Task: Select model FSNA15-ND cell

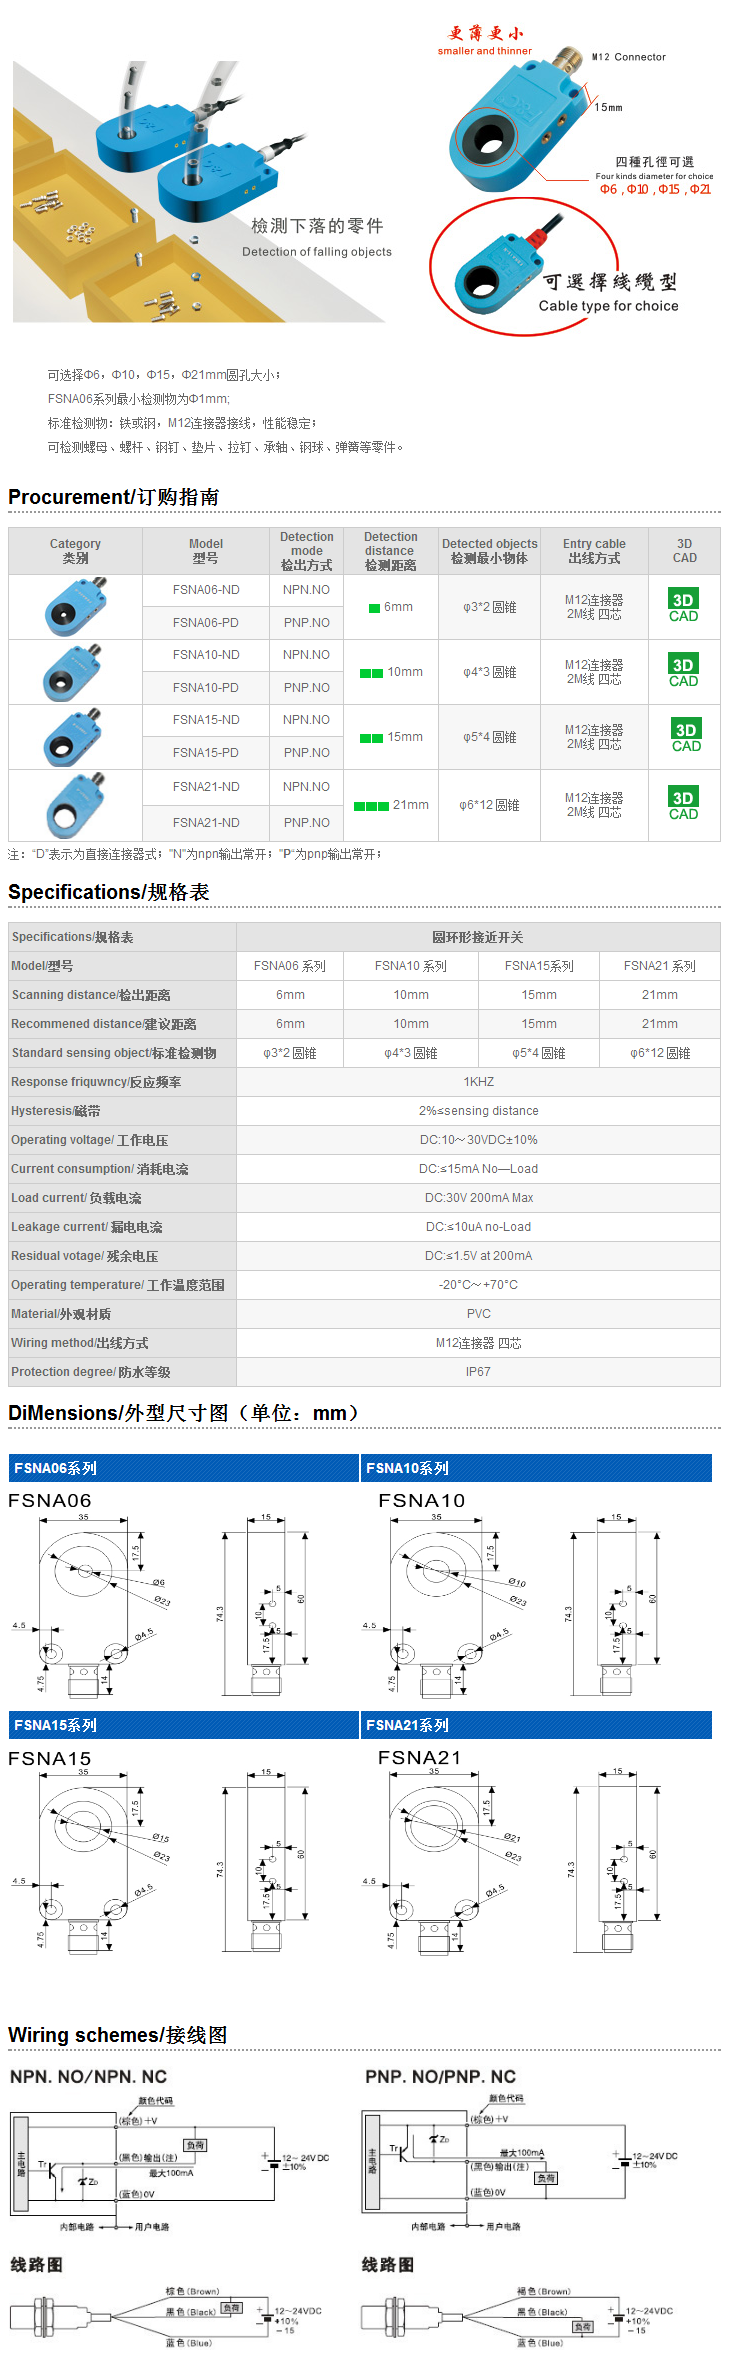Action: coord(206,720)
